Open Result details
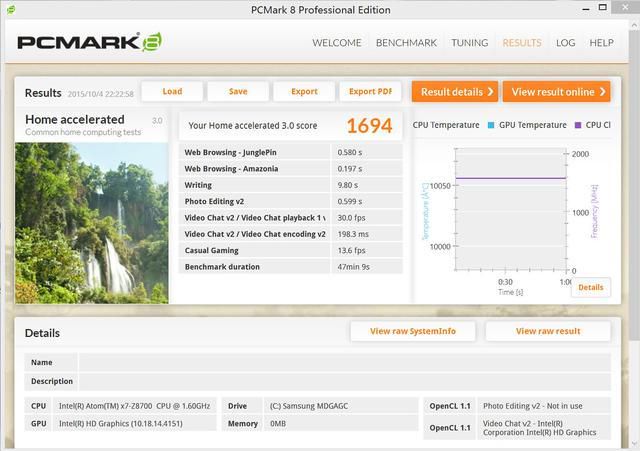 click(455, 92)
